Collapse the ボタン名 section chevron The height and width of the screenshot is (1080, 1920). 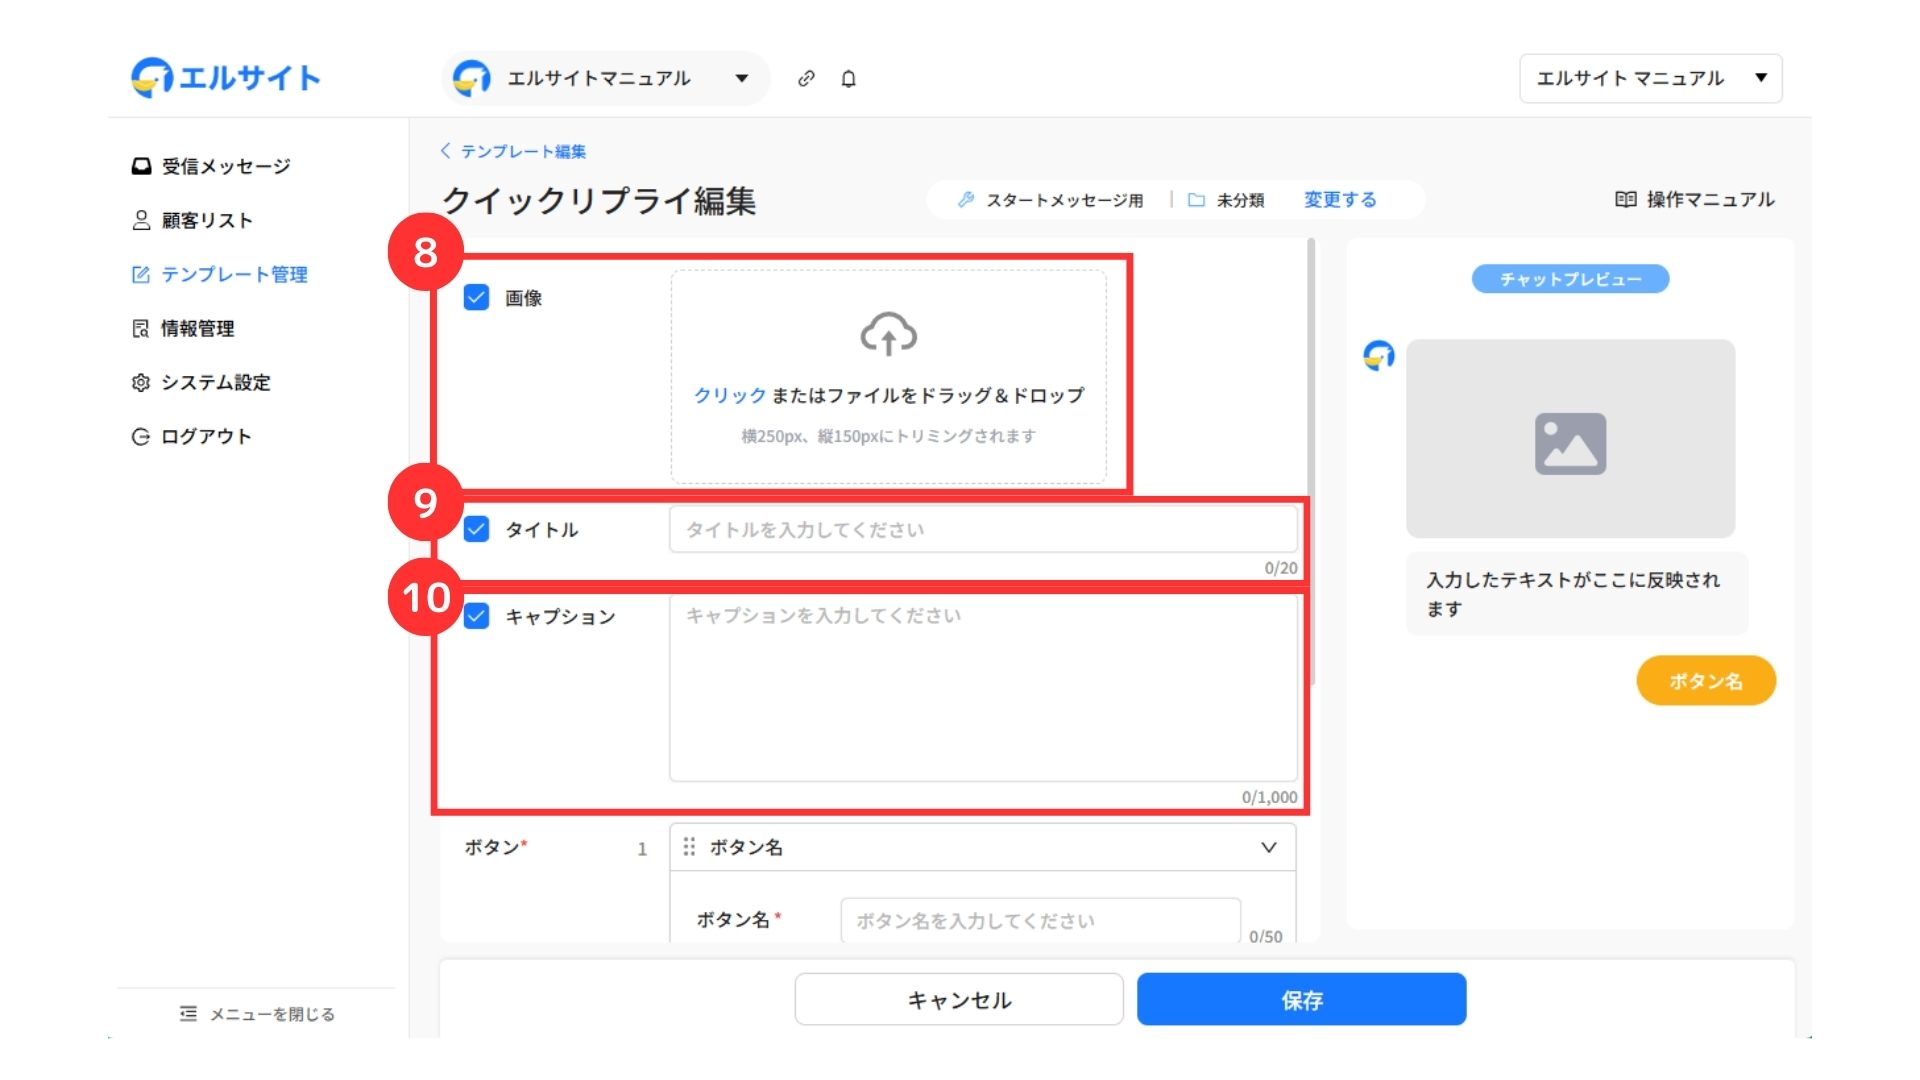1268,847
